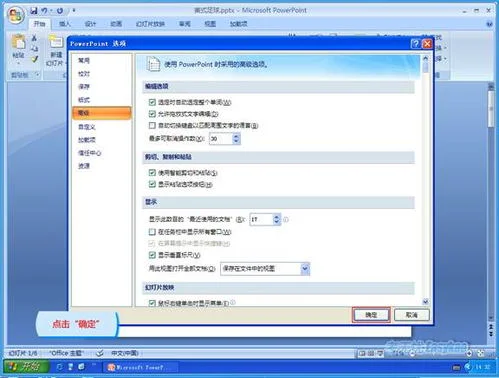
Task: Toggle 选定时自动选定整个单词 checkbox
Action: click(x=152, y=102)
